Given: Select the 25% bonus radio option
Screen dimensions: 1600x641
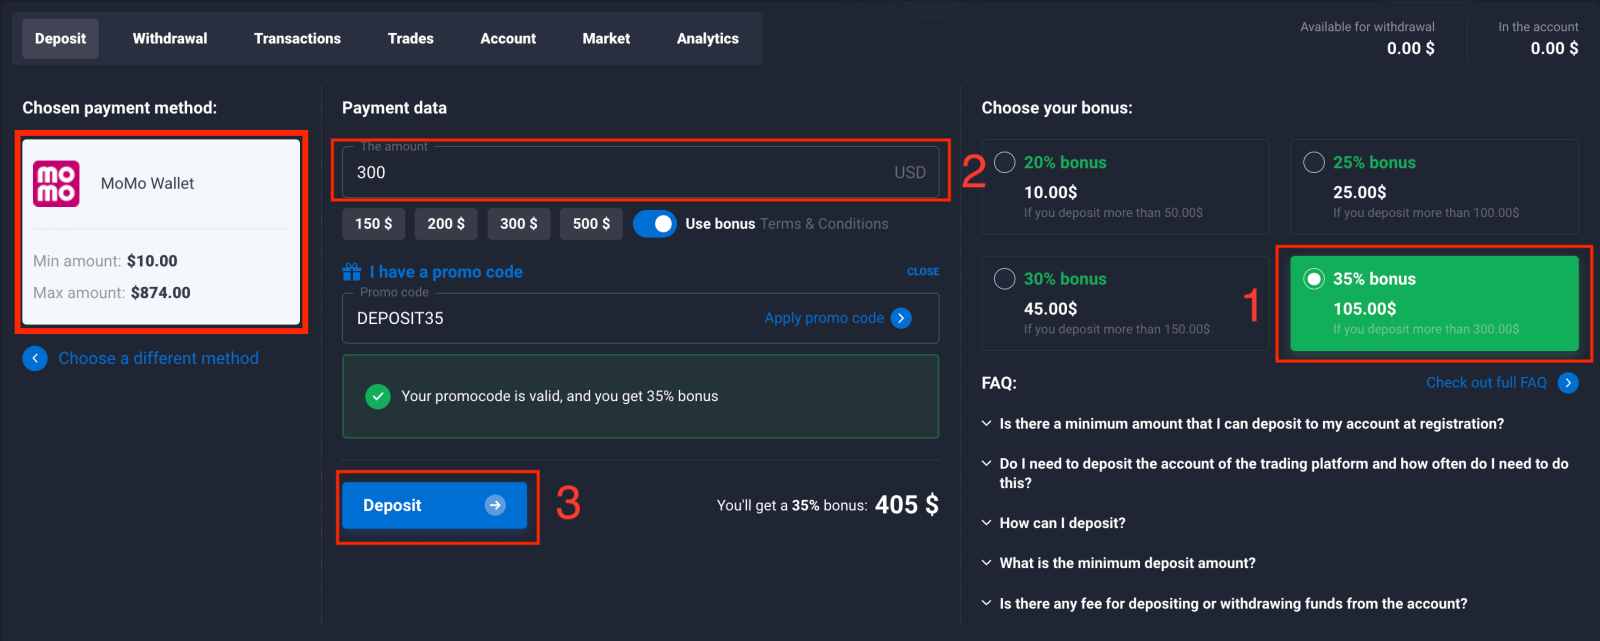Looking at the screenshot, I should click(x=1314, y=163).
